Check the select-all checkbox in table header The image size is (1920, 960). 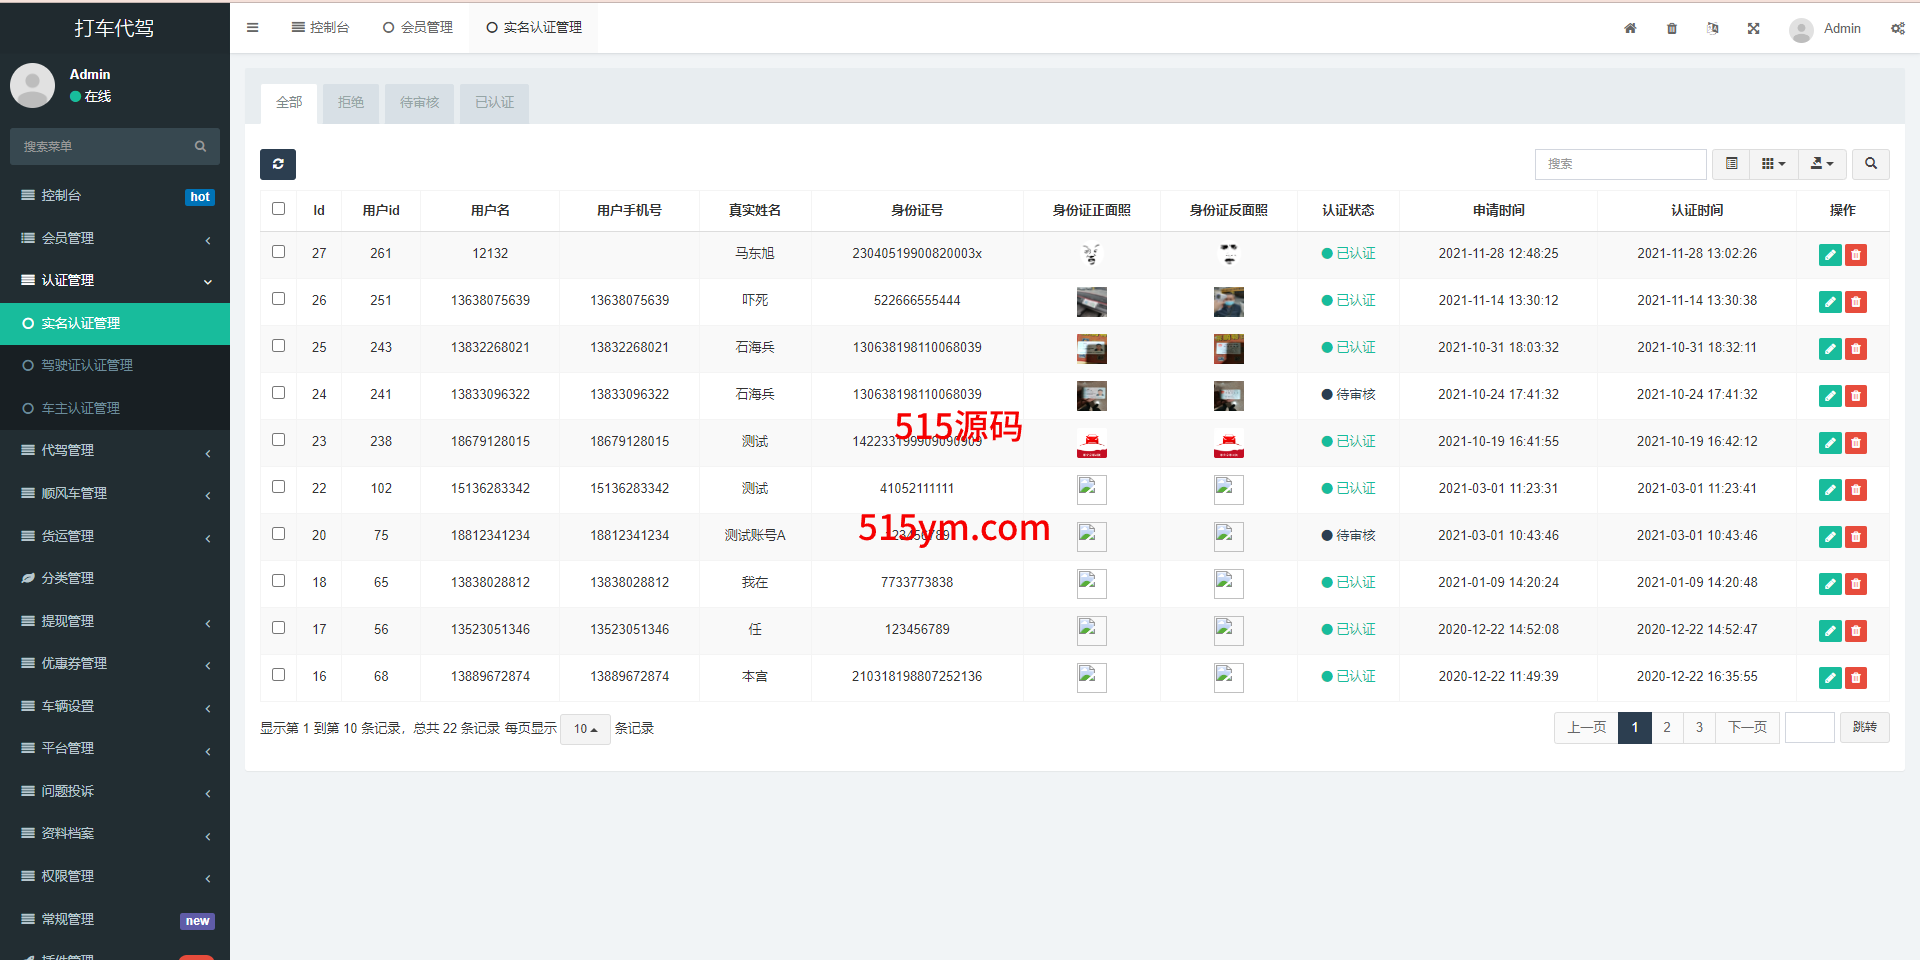click(278, 209)
